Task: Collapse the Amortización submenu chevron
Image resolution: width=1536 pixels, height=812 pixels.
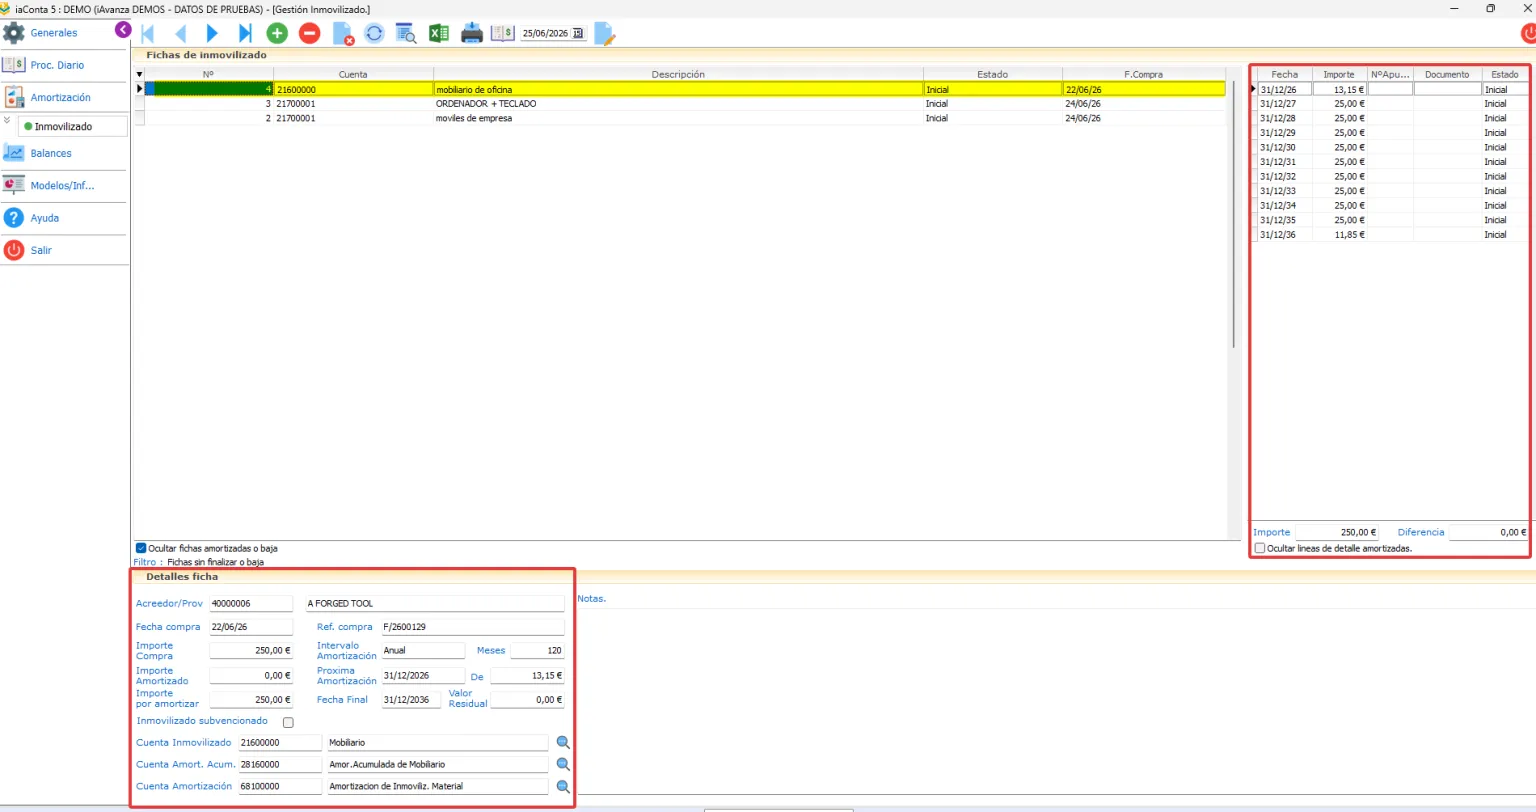Action: click(8, 121)
